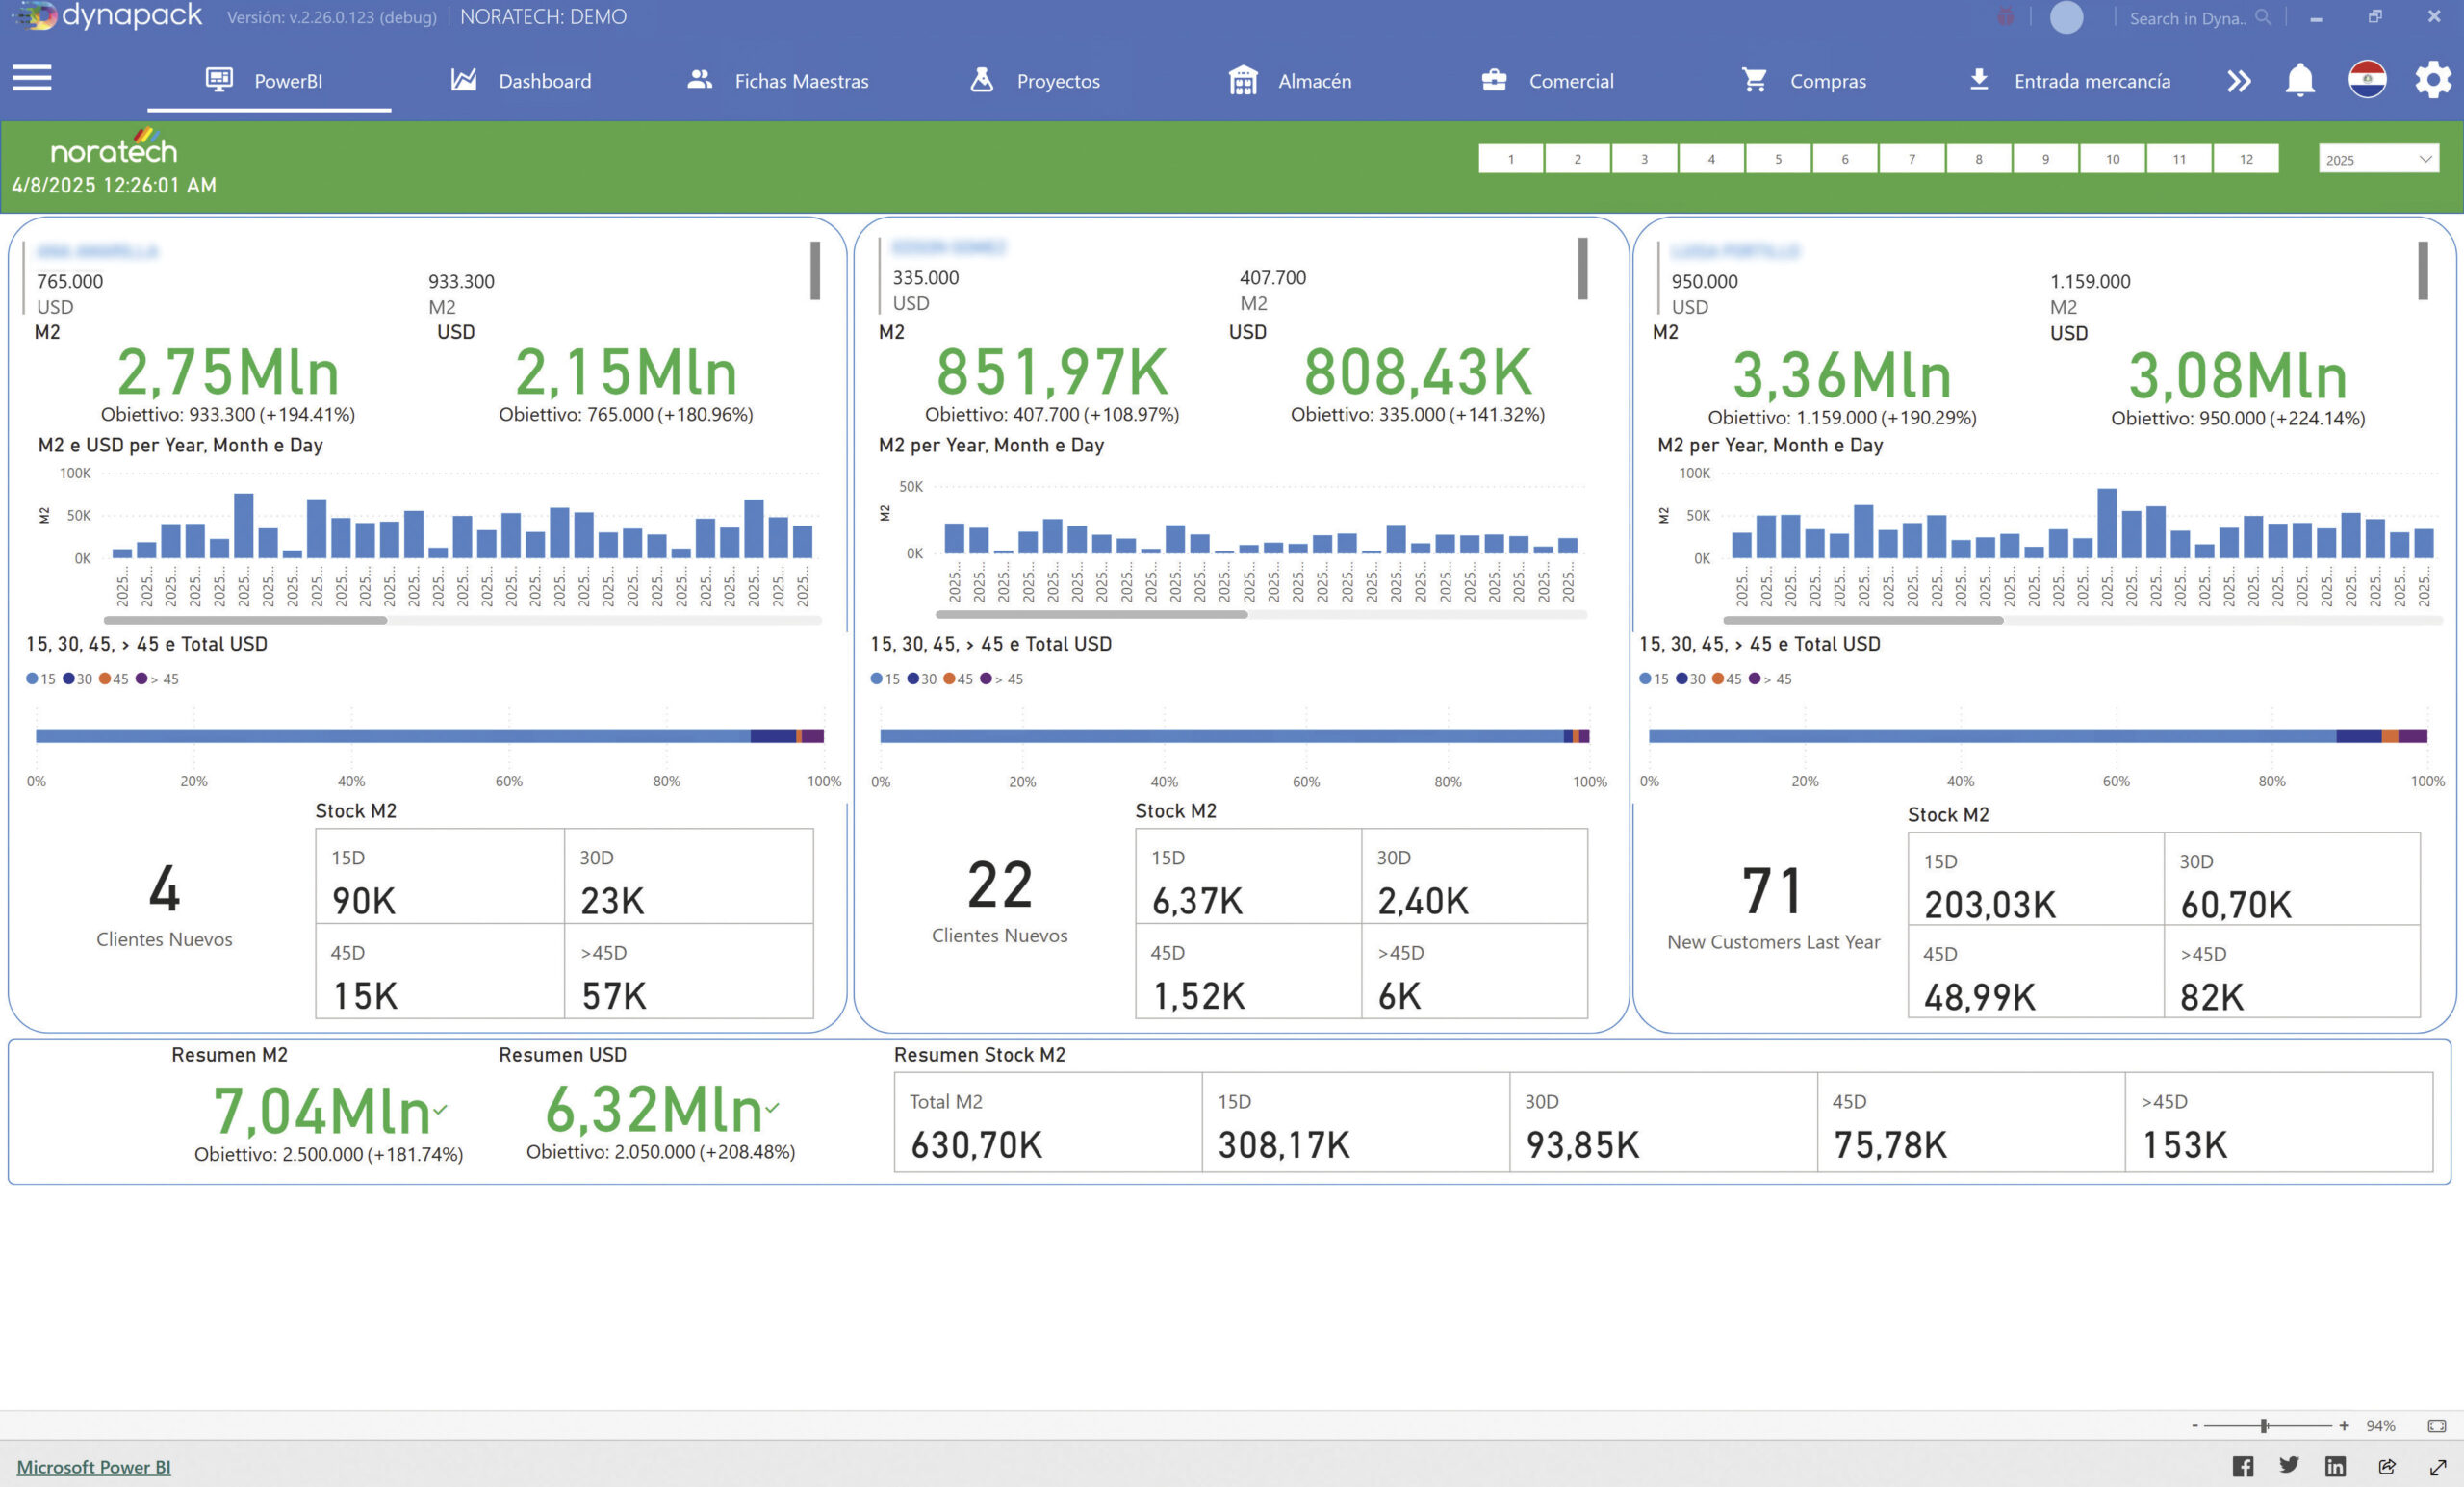Click the 71 New Customers Last Year figure
Image resolution: width=2464 pixels, height=1487 pixels.
[x=1772, y=891]
